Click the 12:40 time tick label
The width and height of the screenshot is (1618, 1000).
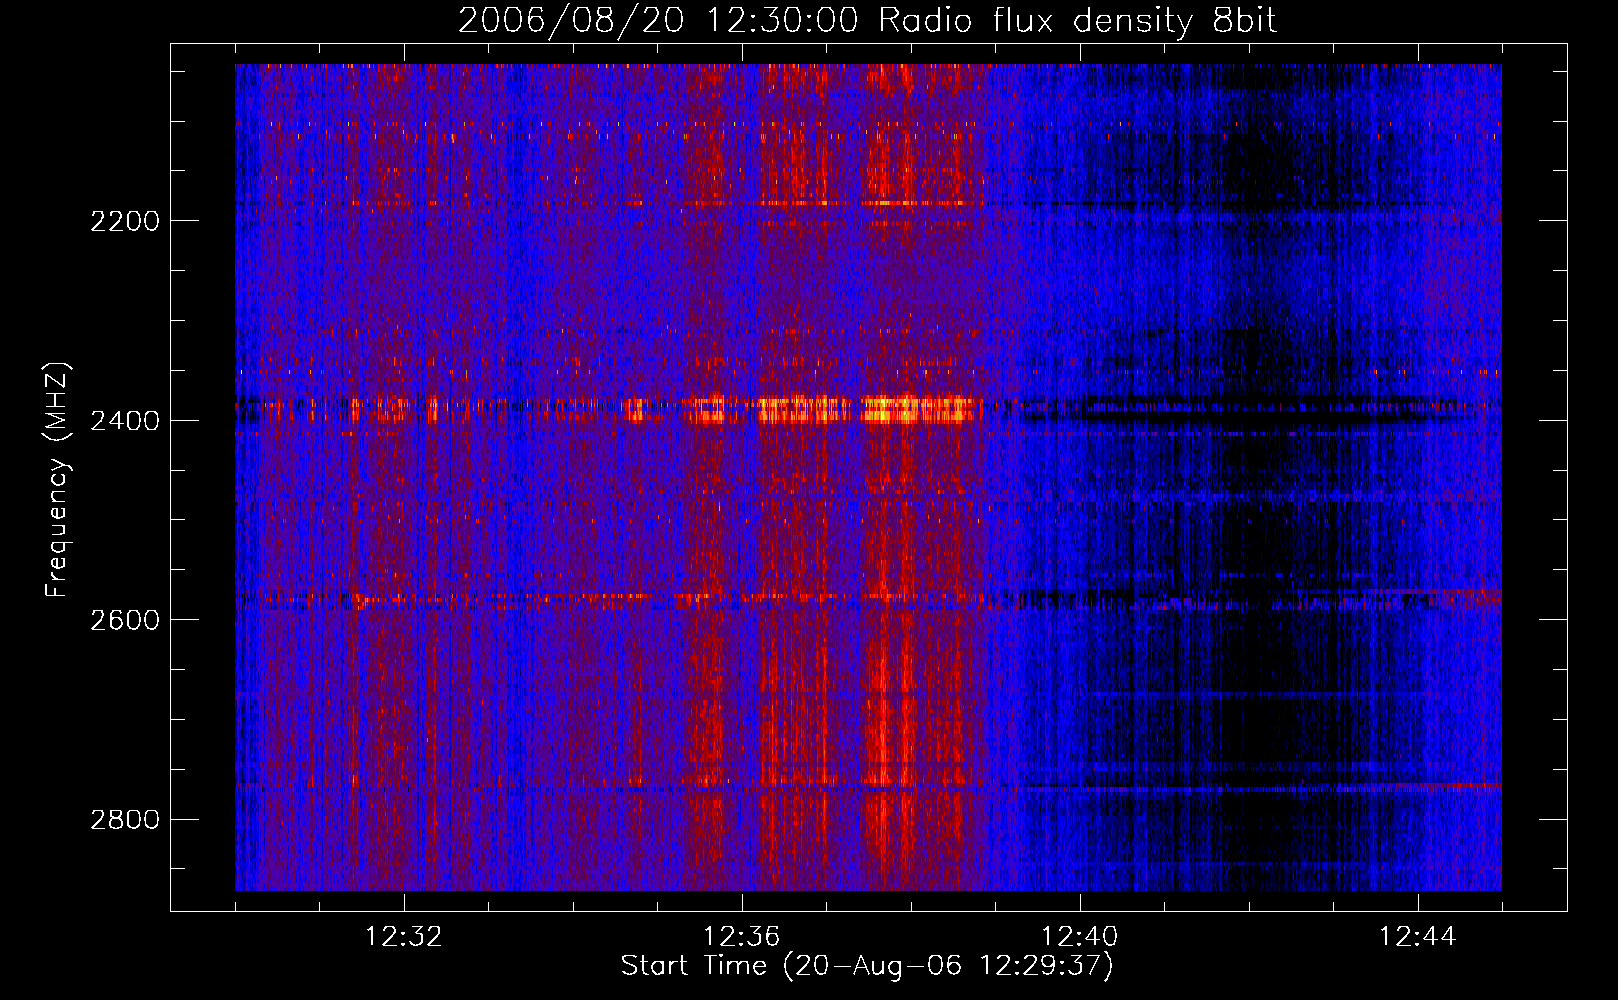coord(1080,937)
